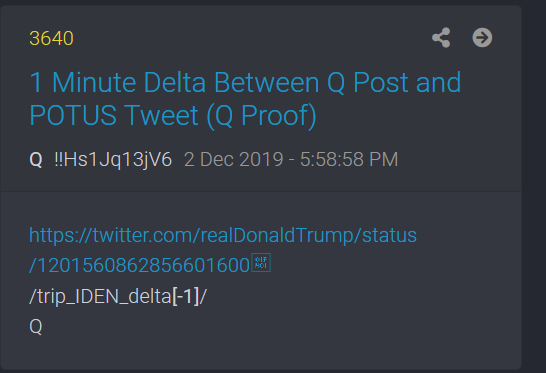The image size is (546, 373).
Task: Click the bold Q author name
Action: point(36,160)
